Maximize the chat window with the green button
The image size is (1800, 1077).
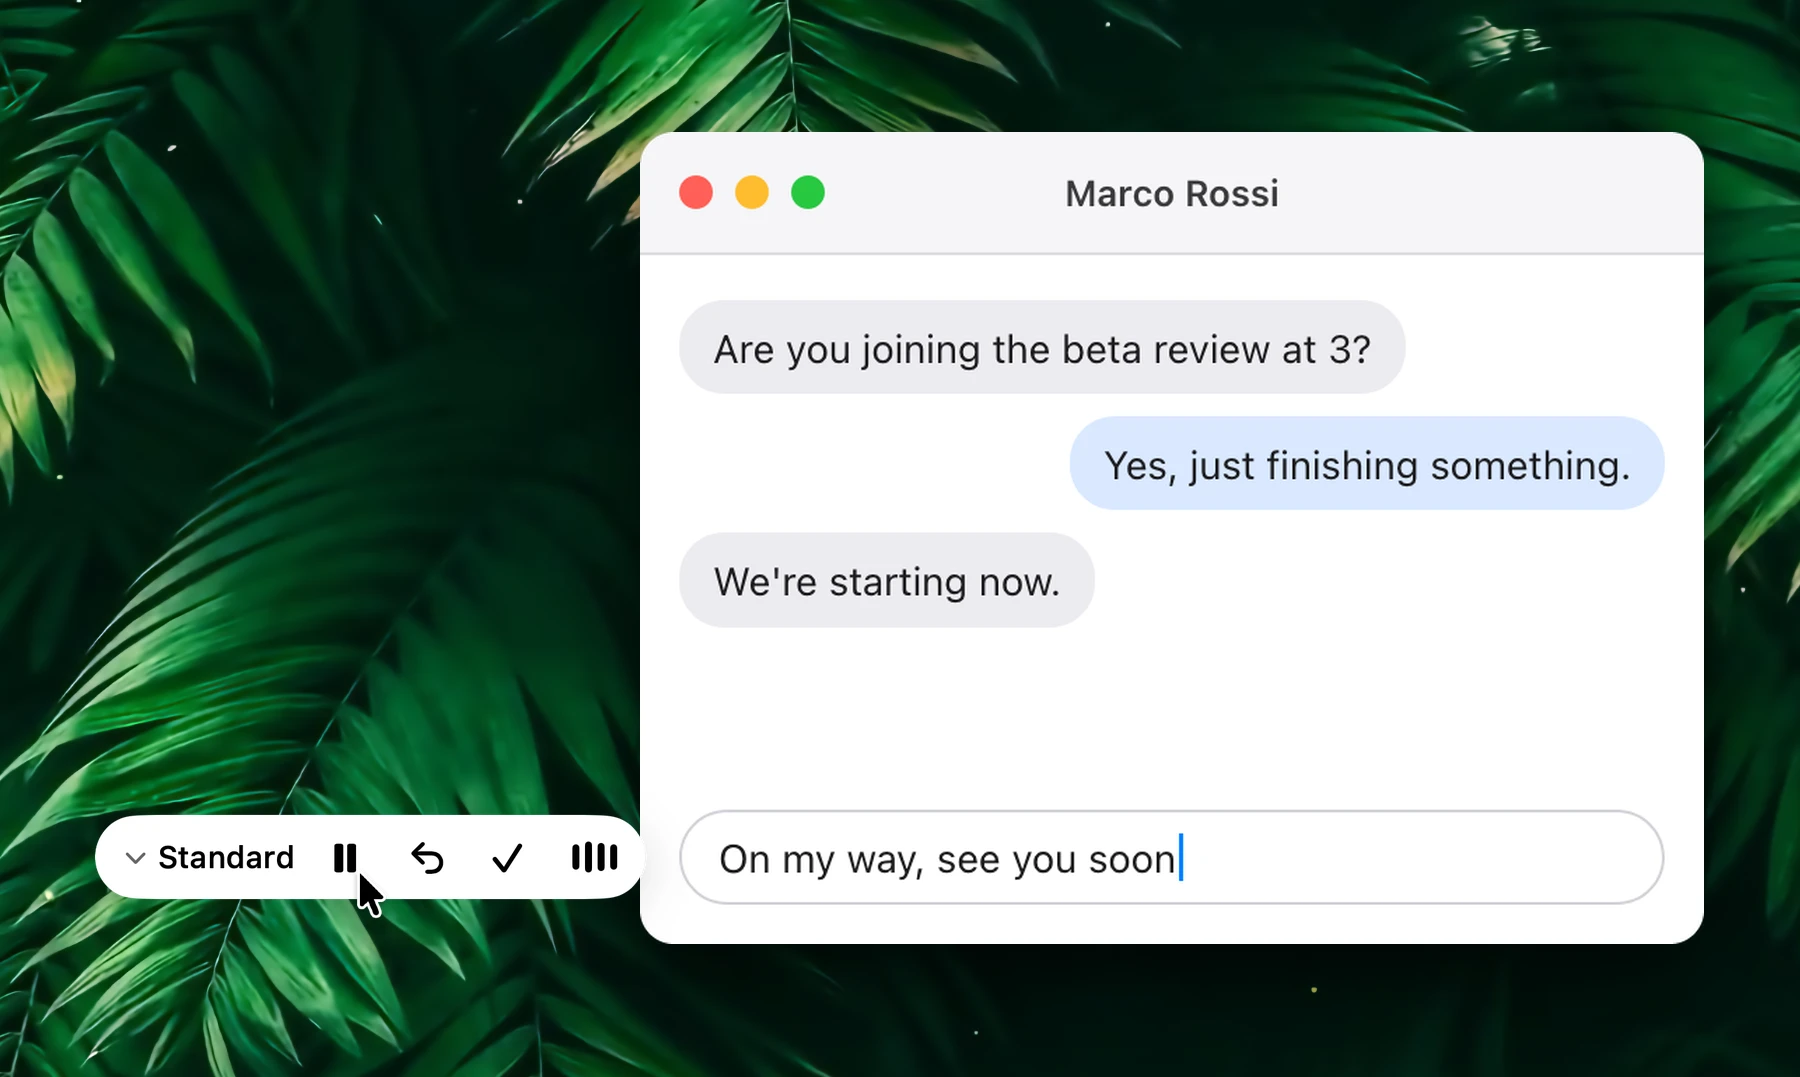[x=808, y=192]
